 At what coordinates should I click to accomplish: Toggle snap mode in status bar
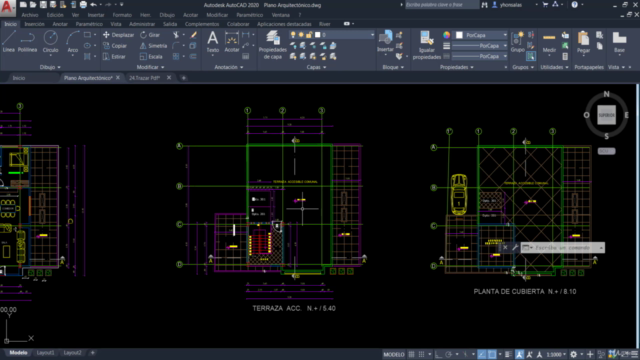[422, 354]
